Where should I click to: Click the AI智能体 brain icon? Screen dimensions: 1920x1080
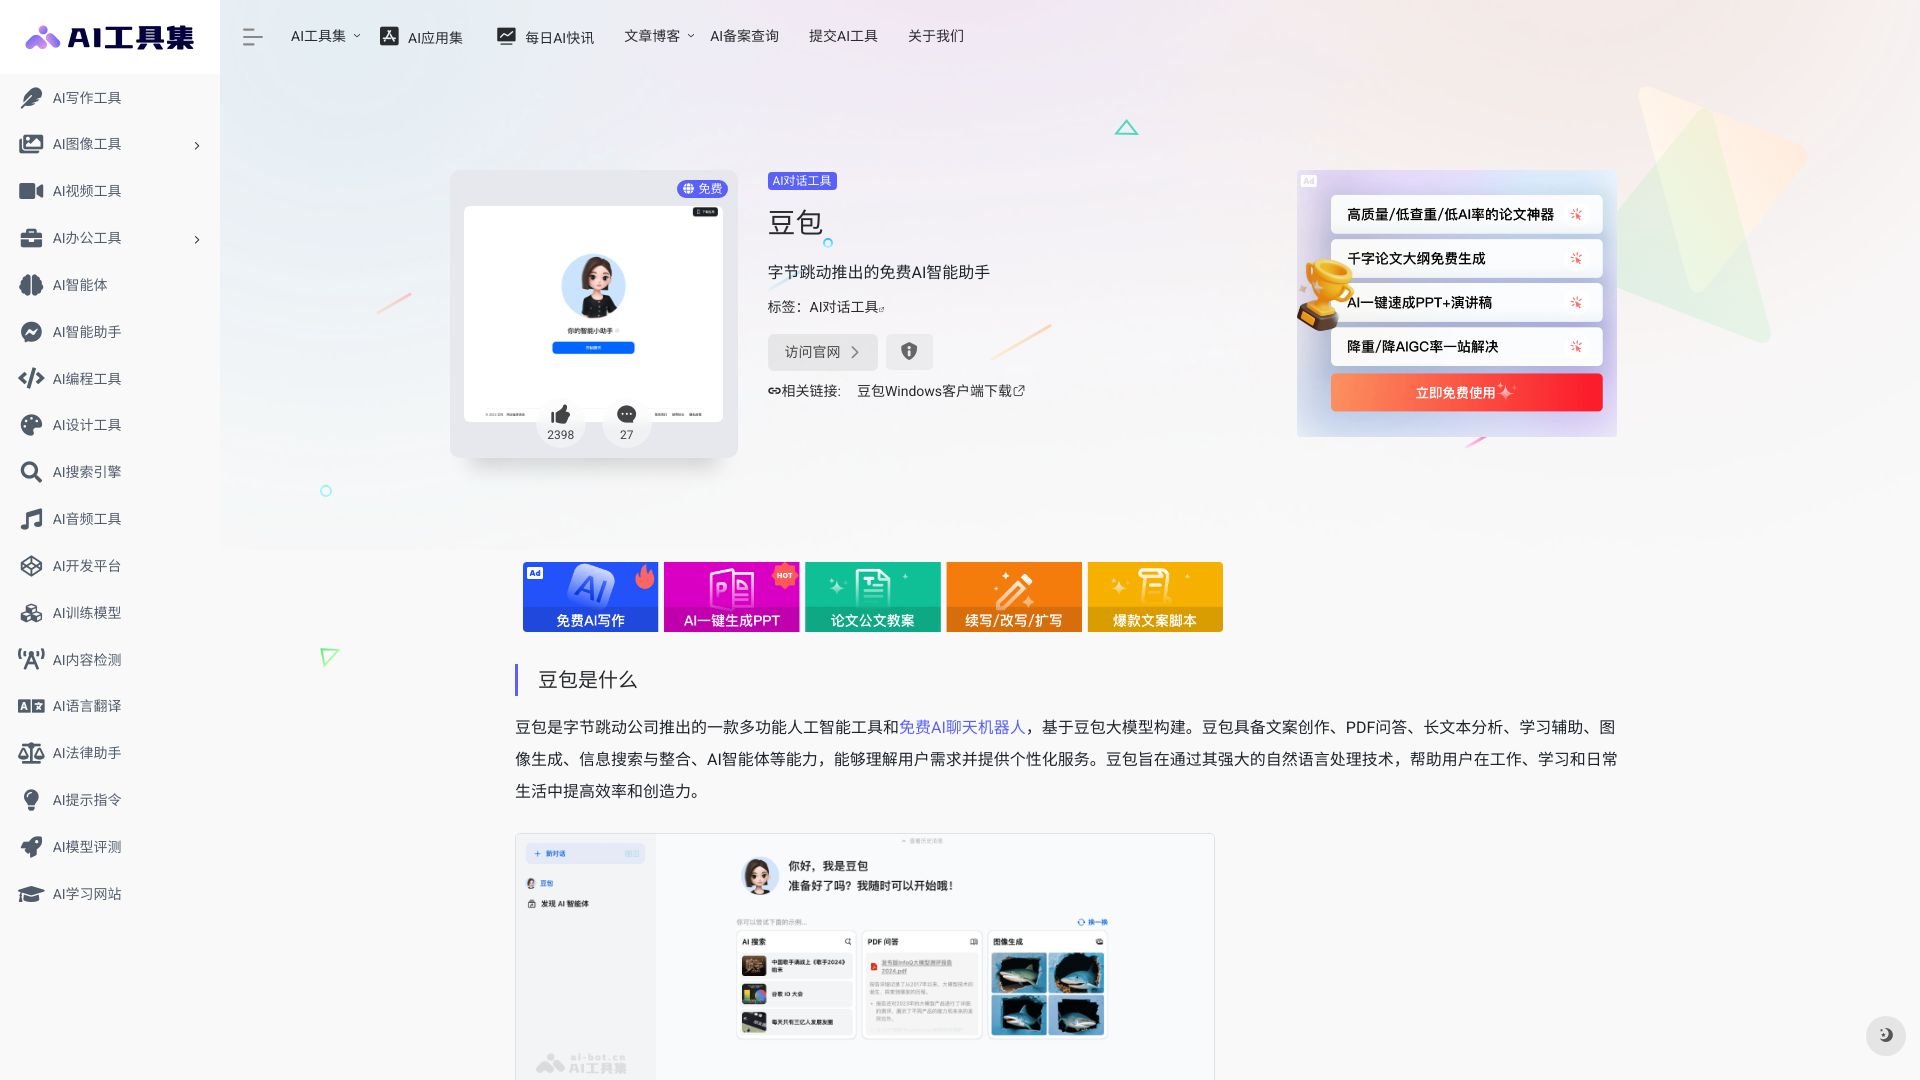(31, 285)
